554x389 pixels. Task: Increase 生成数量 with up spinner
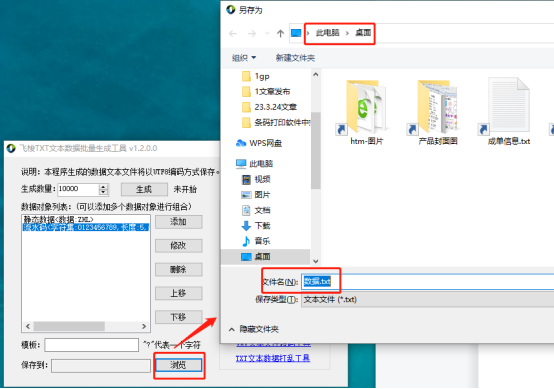click(x=103, y=187)
